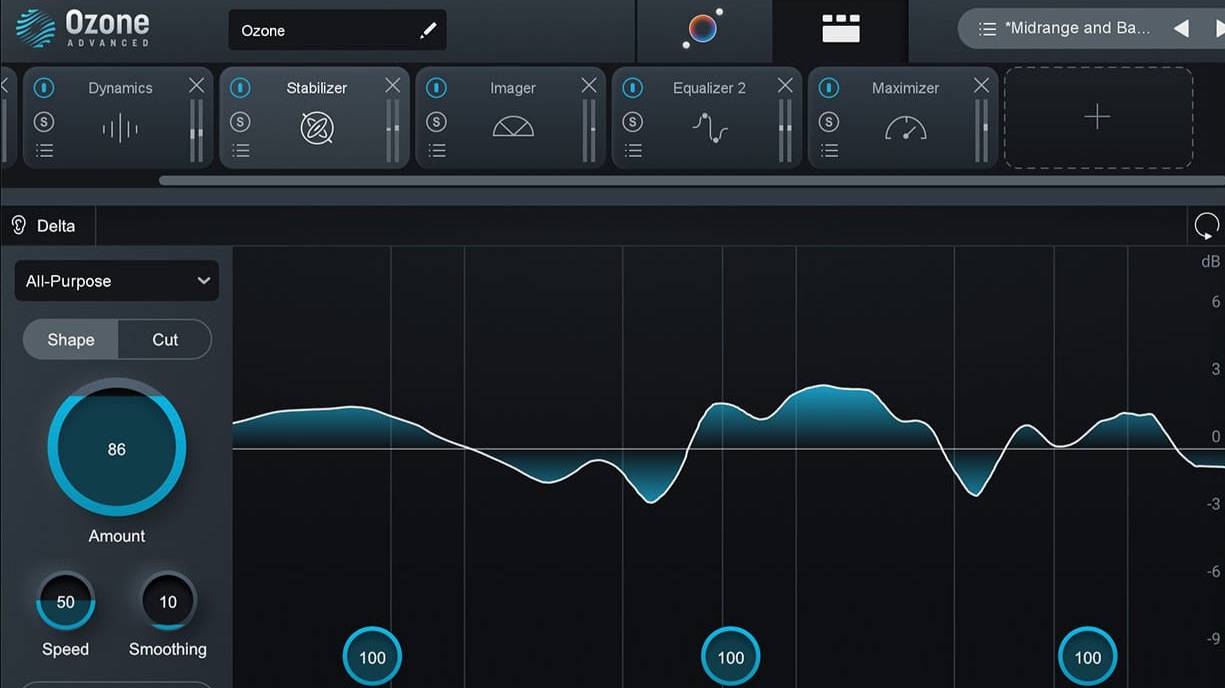Click the reset loop icon at top right

pos(1207,226)
